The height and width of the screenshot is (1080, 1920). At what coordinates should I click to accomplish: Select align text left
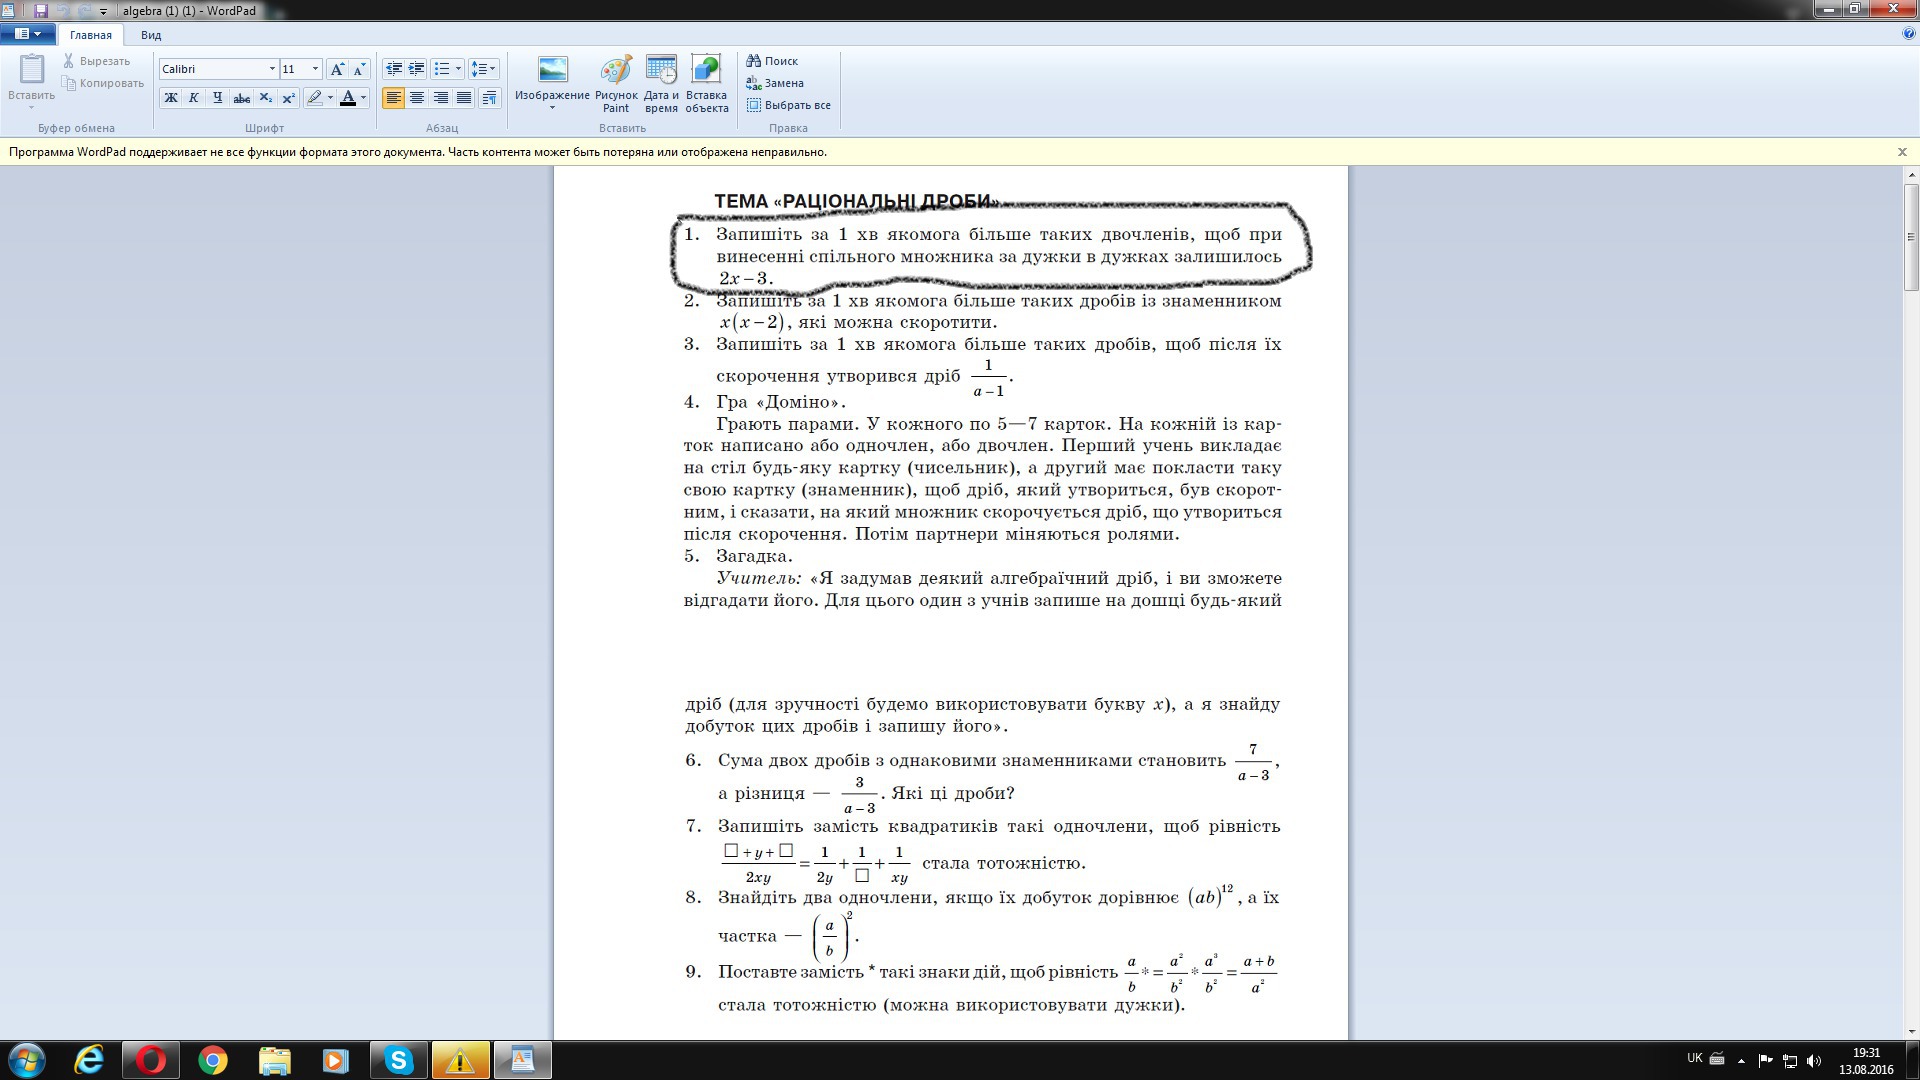tap(394, 98)
